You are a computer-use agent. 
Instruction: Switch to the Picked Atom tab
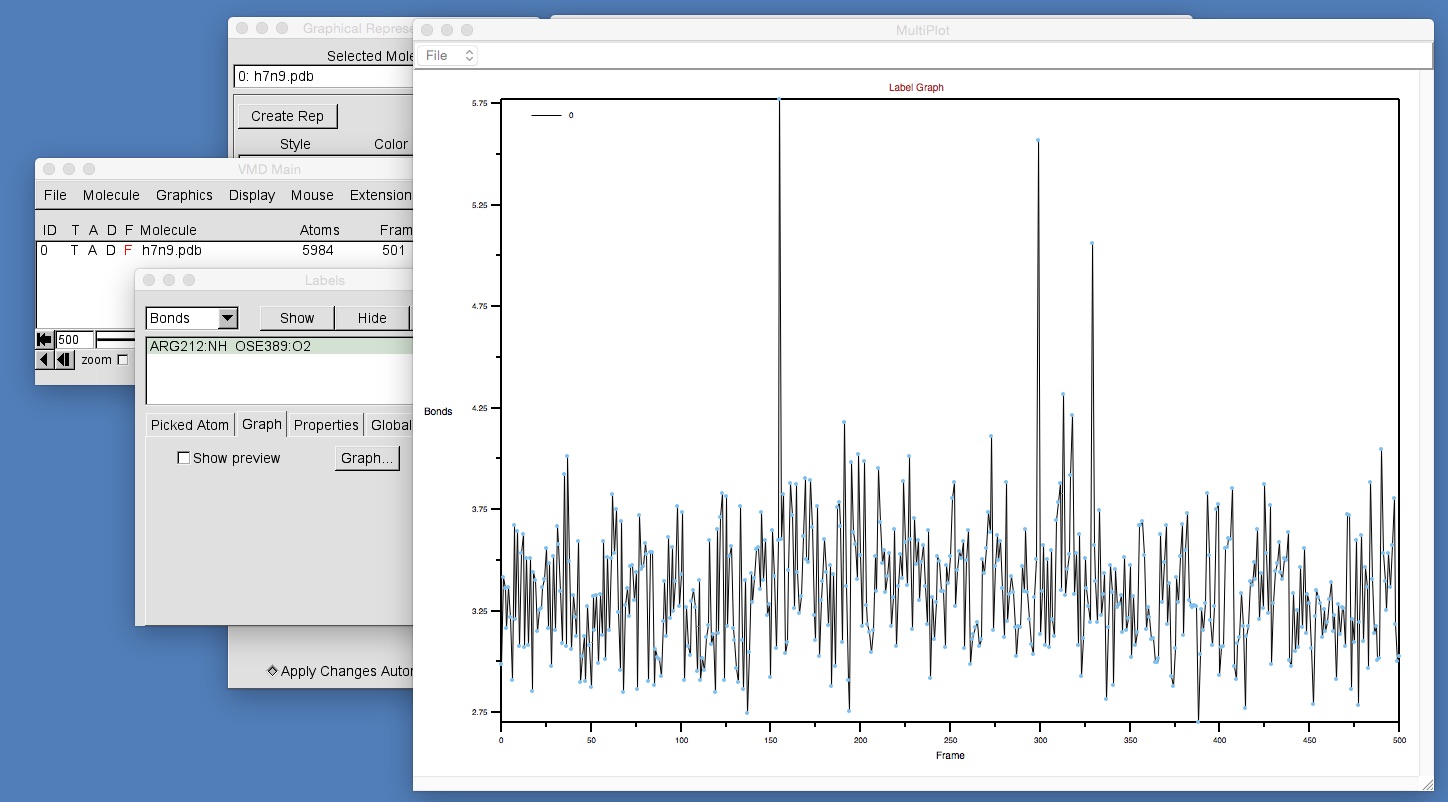coord(189,424)
